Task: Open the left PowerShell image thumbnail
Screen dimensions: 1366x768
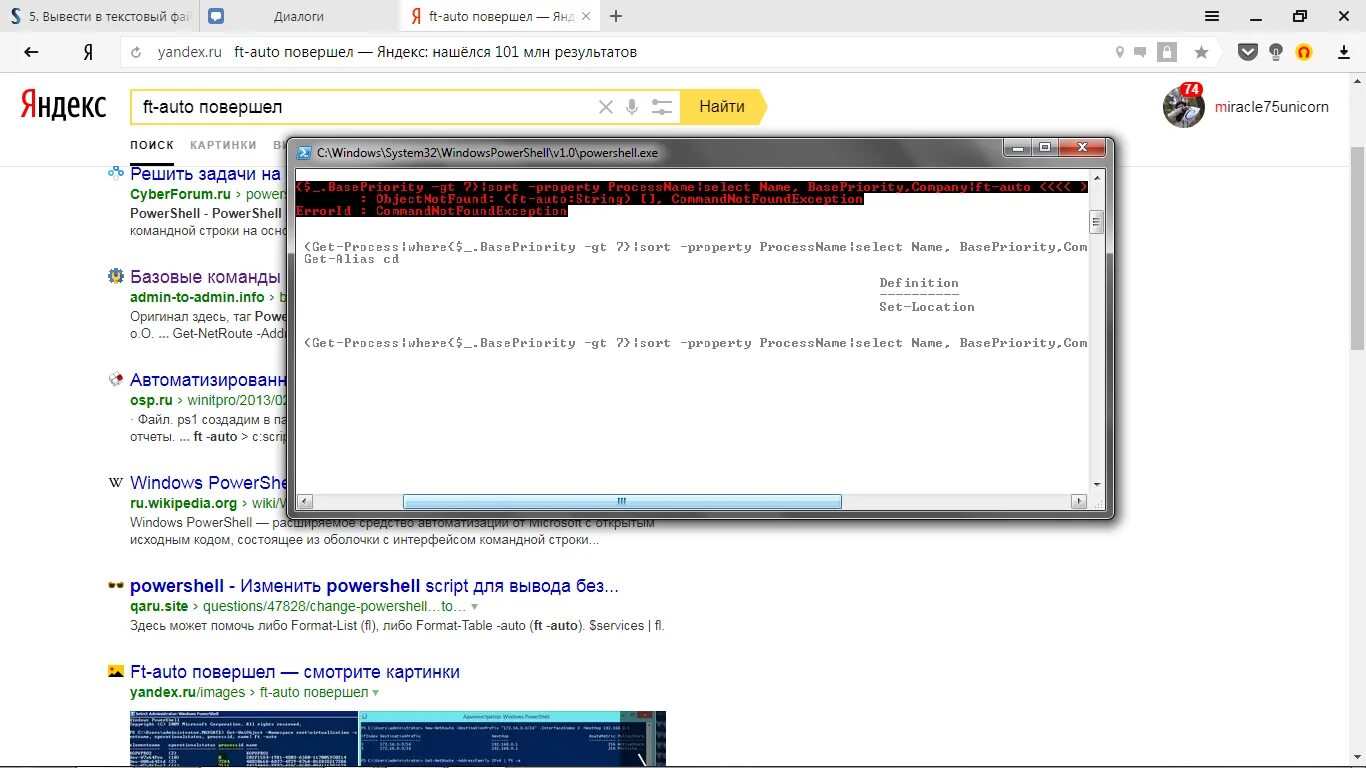Action: pyautogui.click(x=244, y=740)
